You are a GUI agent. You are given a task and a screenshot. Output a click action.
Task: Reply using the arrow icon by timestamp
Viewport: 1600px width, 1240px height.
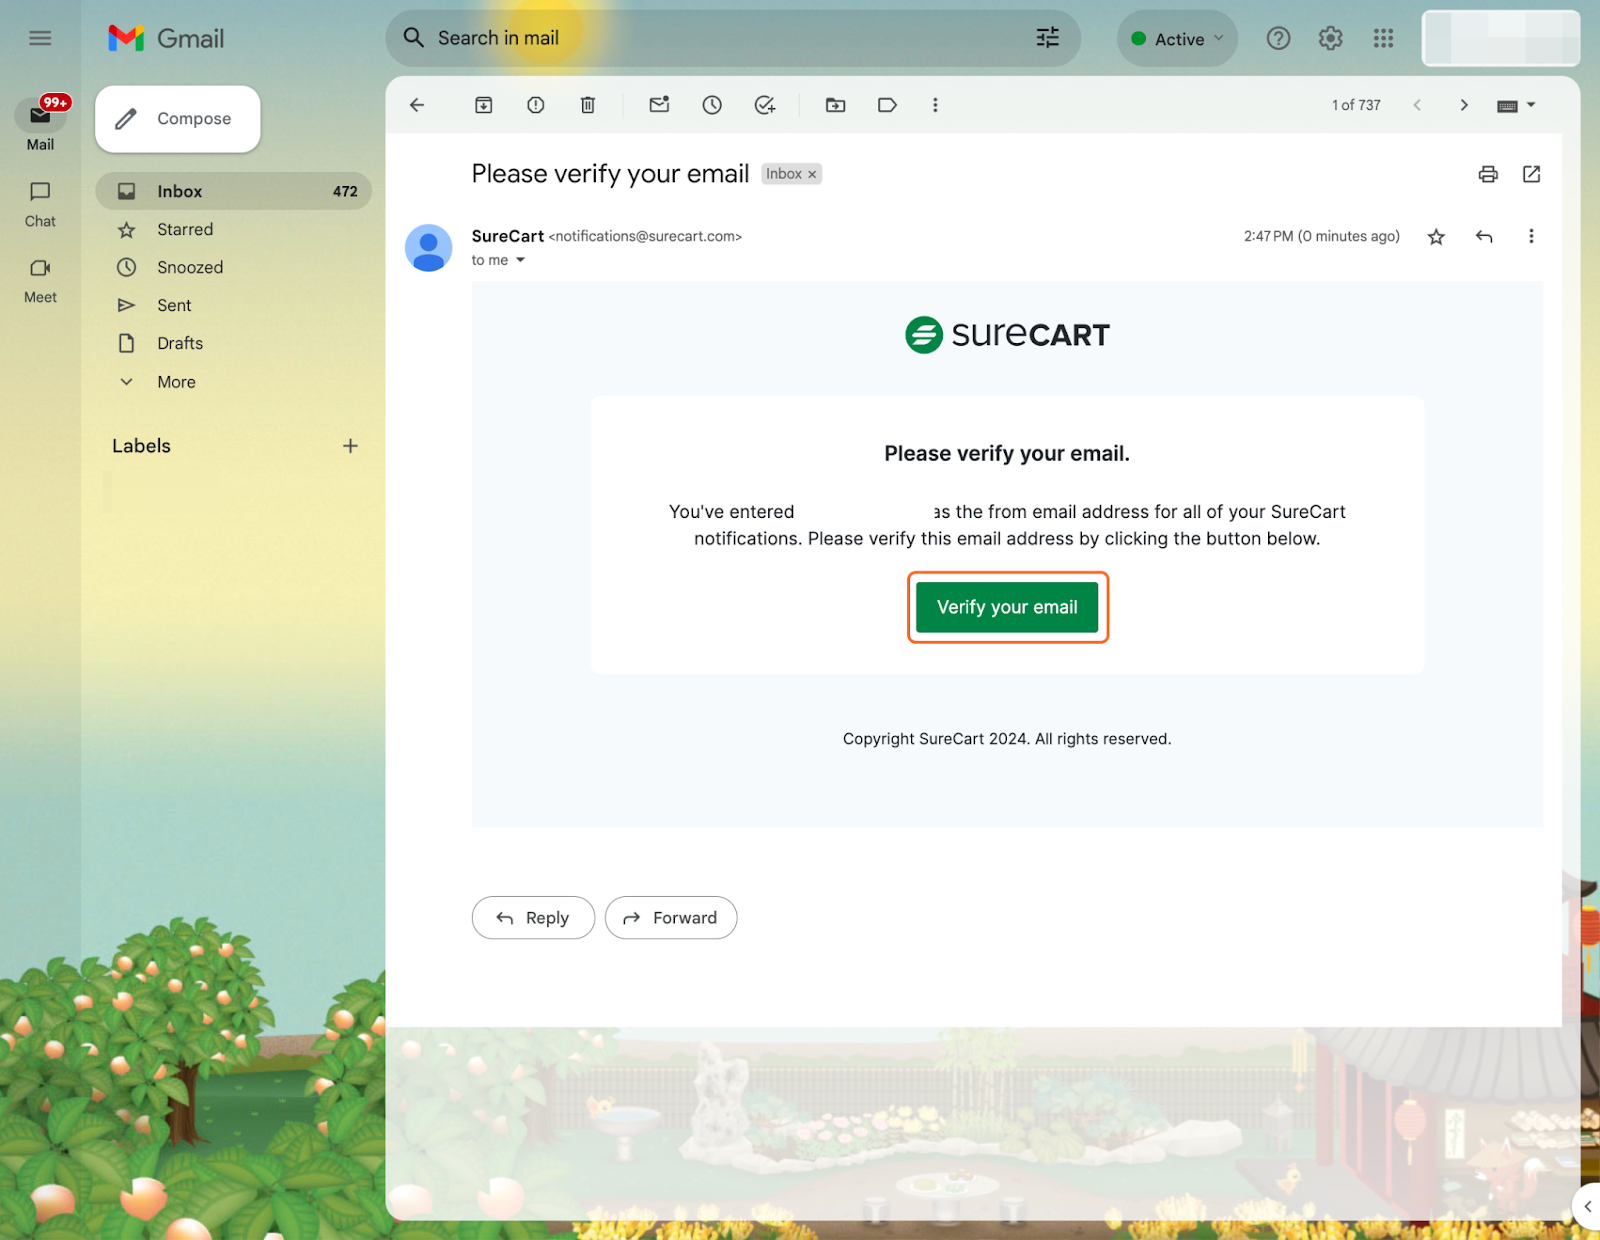pos(1484,237)
